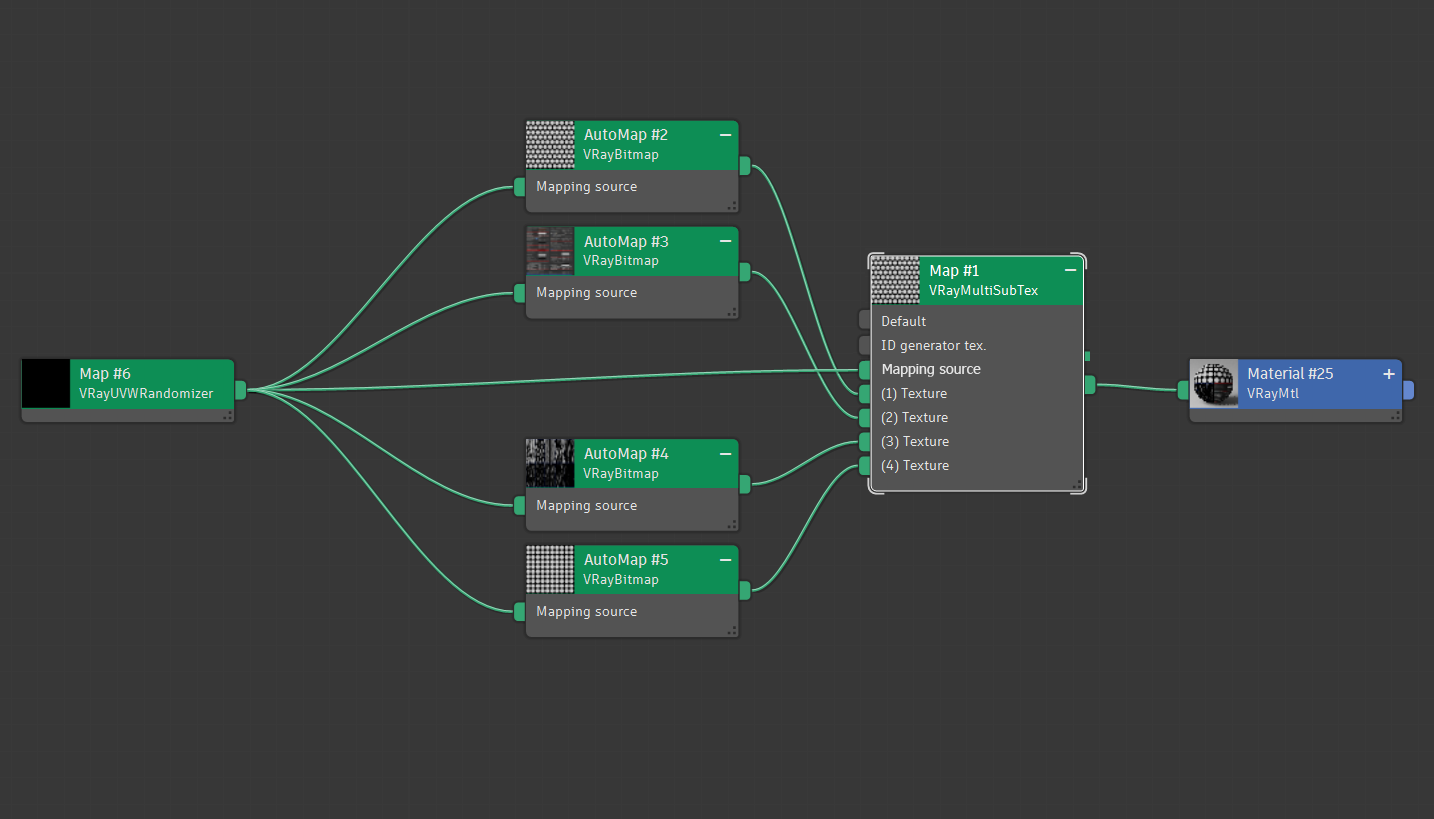Image resolution: width=1434 pixels, height=819 pixels.
Task: Click the AutoMap #3 preview thumbnail
Action: 551,252
